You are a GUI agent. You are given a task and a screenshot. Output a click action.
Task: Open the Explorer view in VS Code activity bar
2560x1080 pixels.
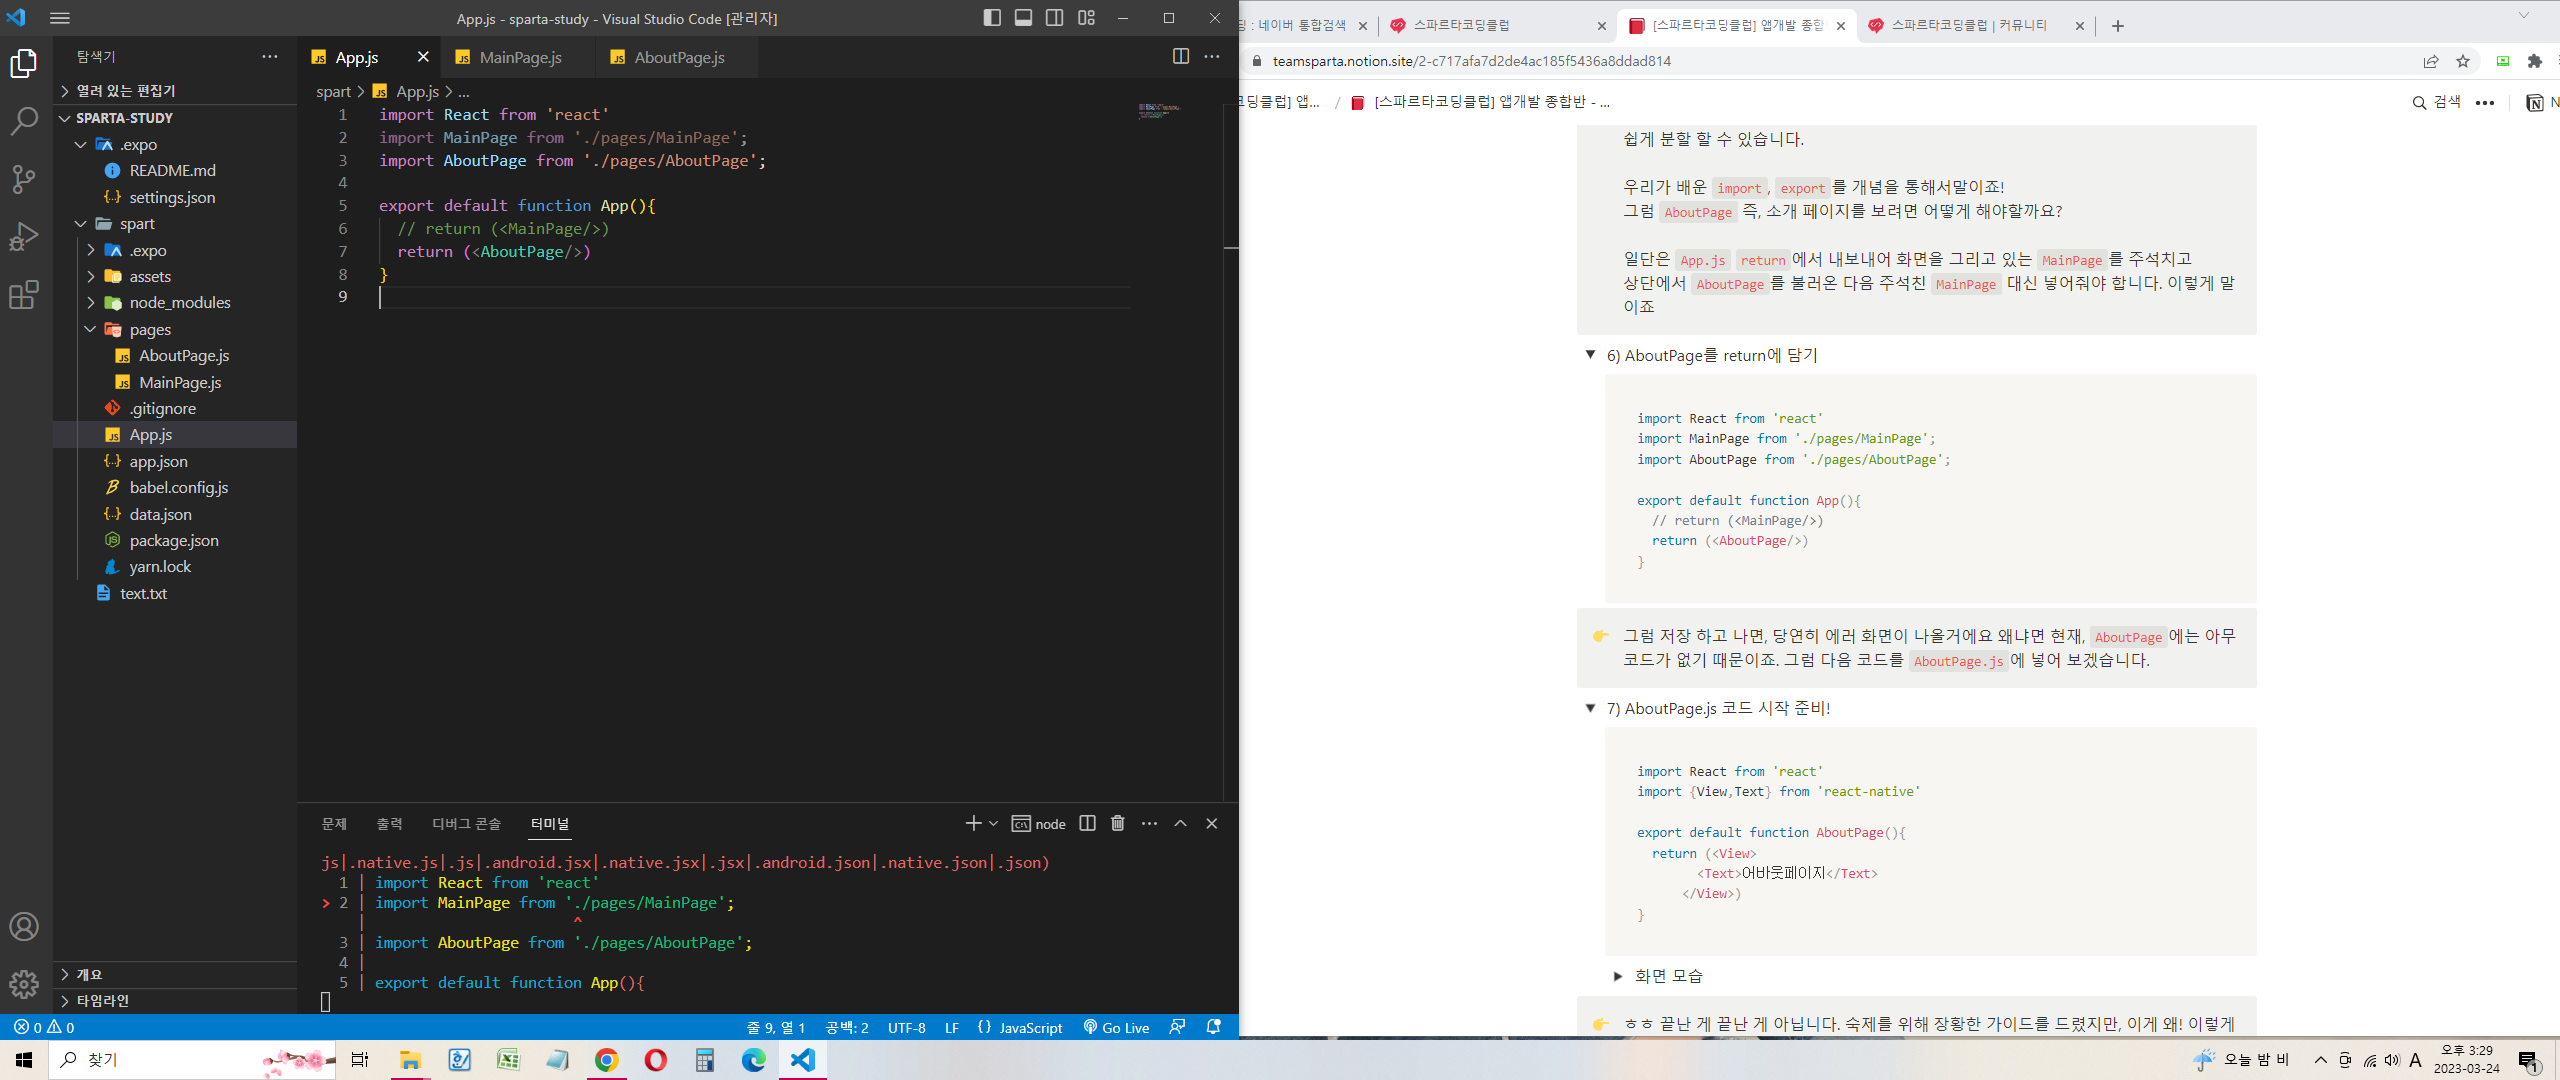(x=24, y=64)
